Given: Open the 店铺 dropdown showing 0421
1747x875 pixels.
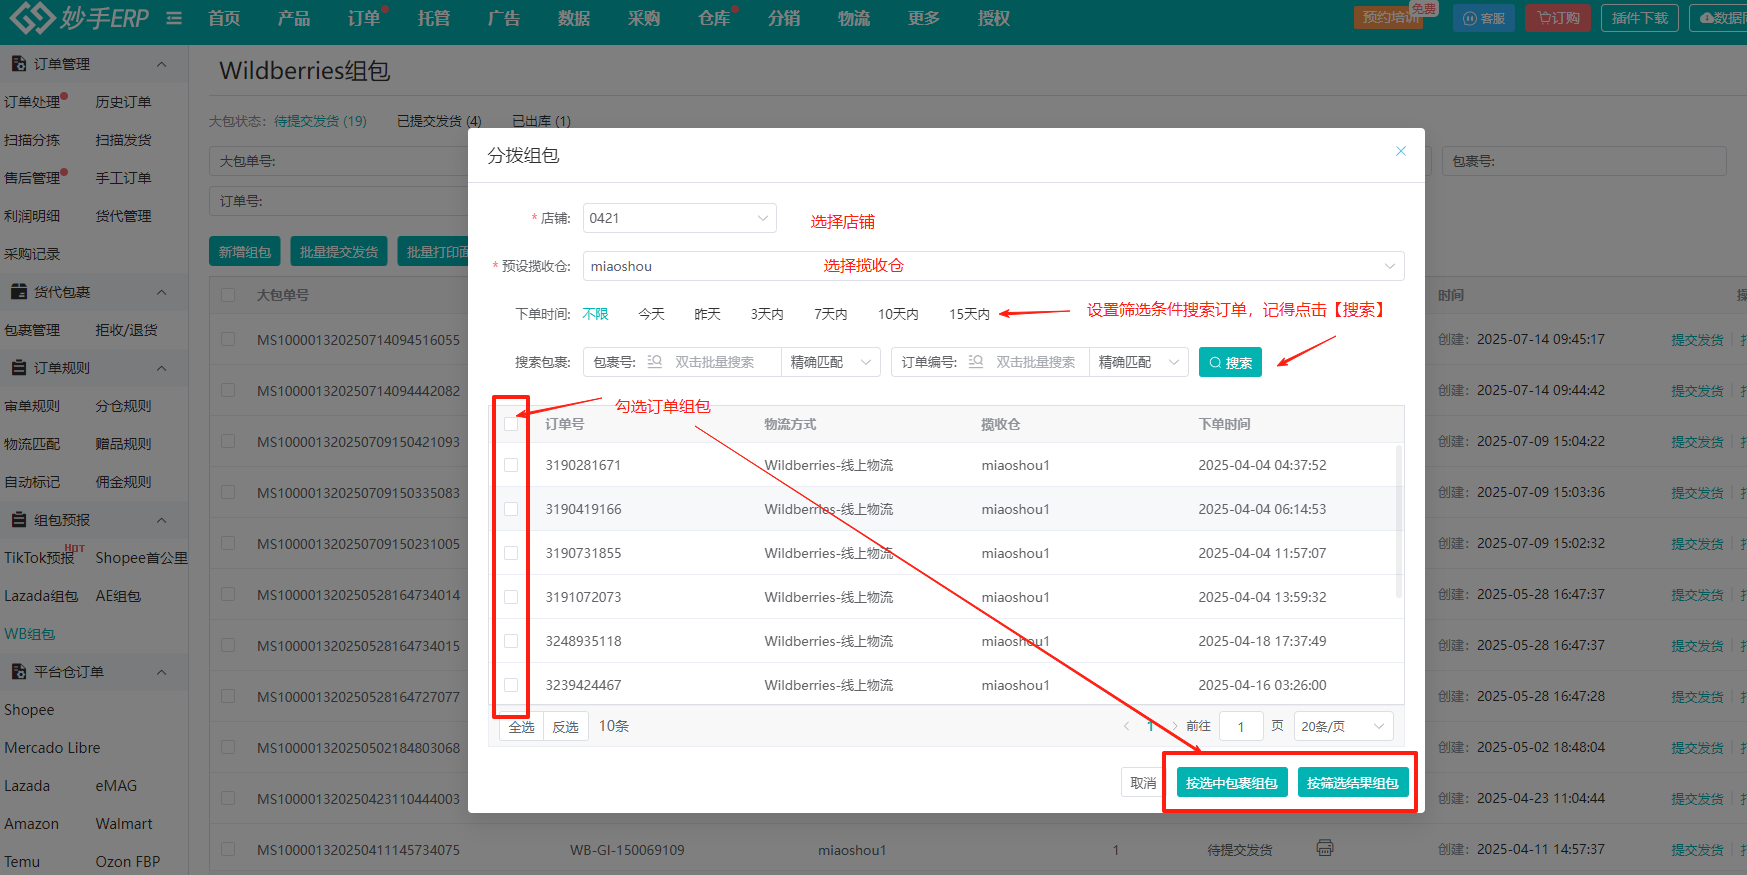Looking at the screenshot, I should tap(679, 218).
